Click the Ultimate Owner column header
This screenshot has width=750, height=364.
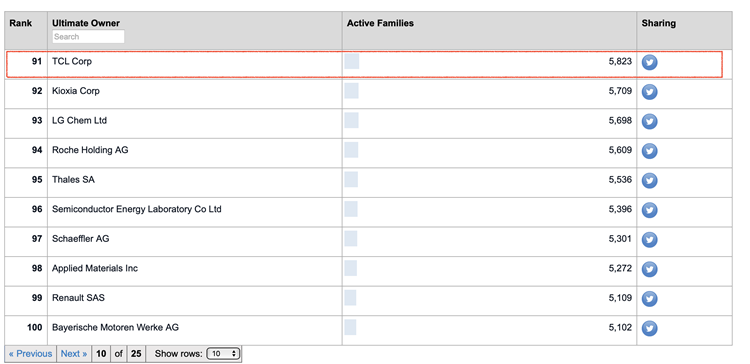(x=86, y=23)
